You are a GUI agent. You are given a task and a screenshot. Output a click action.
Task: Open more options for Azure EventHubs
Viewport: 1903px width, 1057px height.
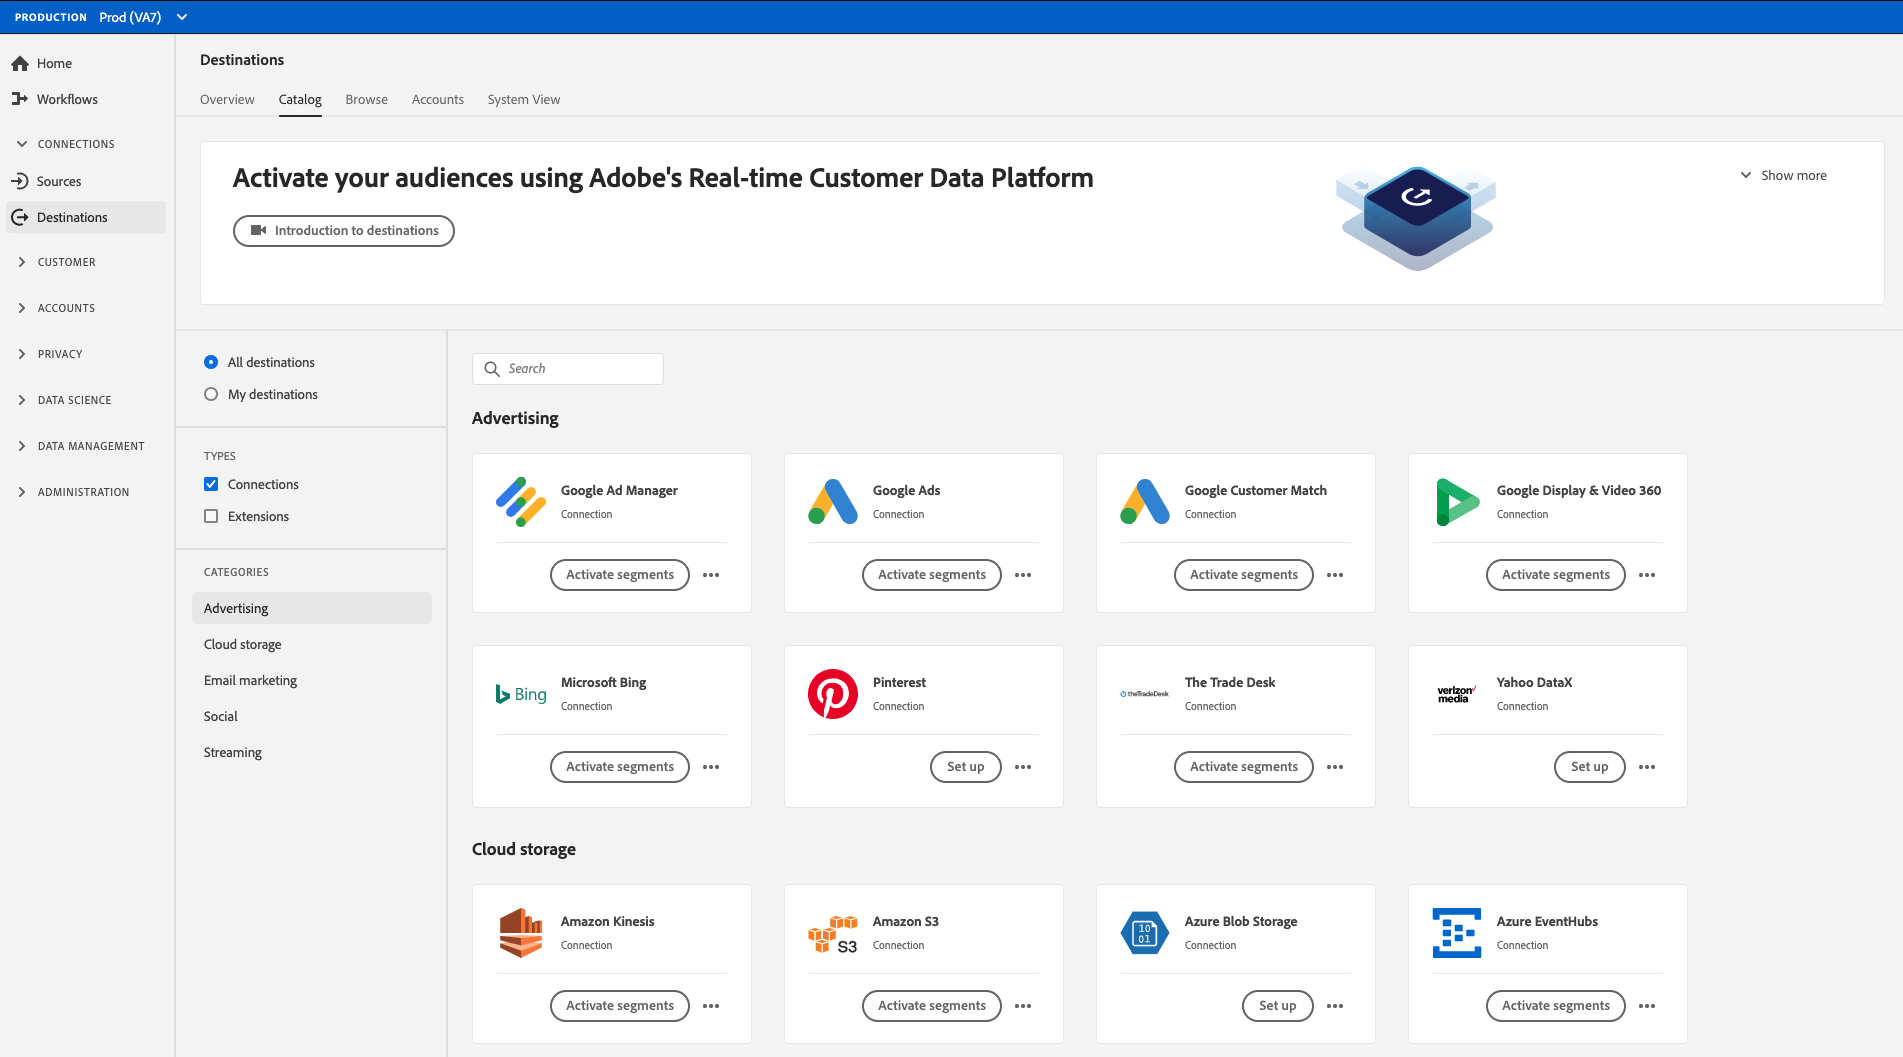pyautogui.click(x=1647, y=1006)
